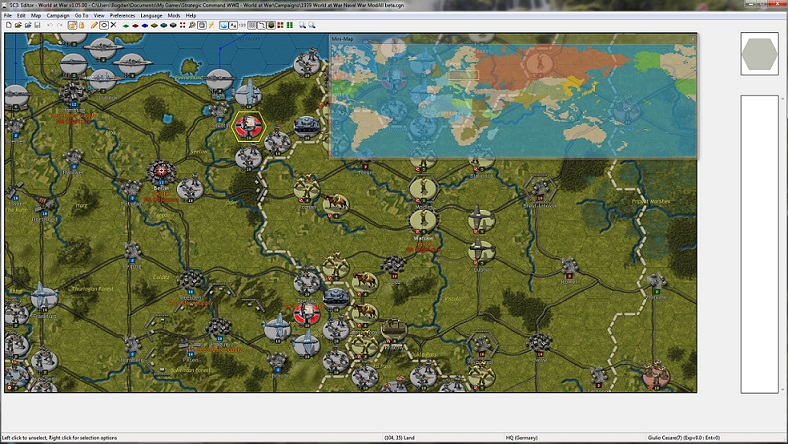This screenshot has width=788, height=444.
Task: Click the lightning bolt icon
Action: (x=211, y=25)
